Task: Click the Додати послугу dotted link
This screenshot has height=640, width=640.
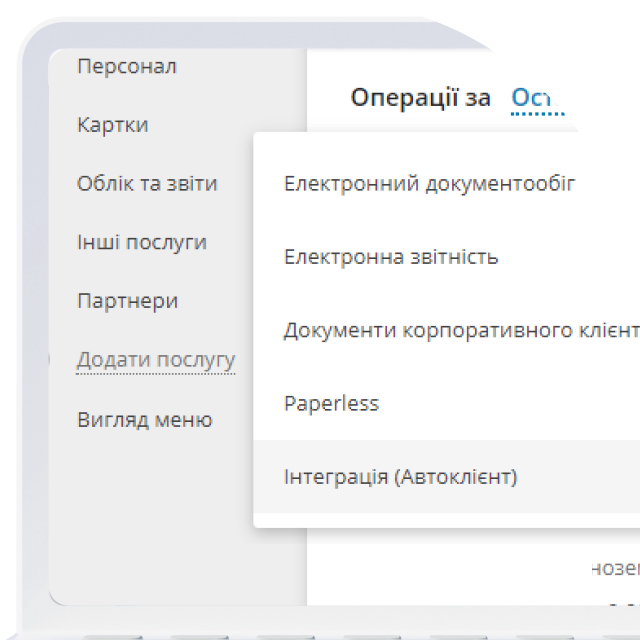Action: (156, 360)
